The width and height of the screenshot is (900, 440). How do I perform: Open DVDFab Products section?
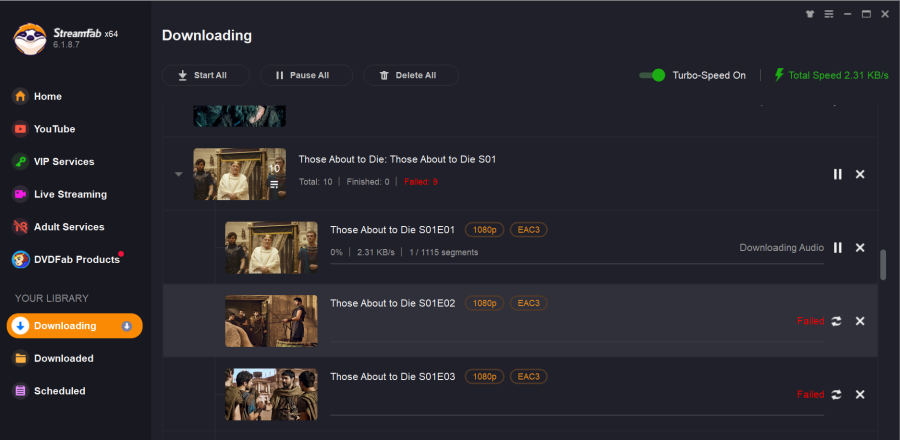(66, 260)
